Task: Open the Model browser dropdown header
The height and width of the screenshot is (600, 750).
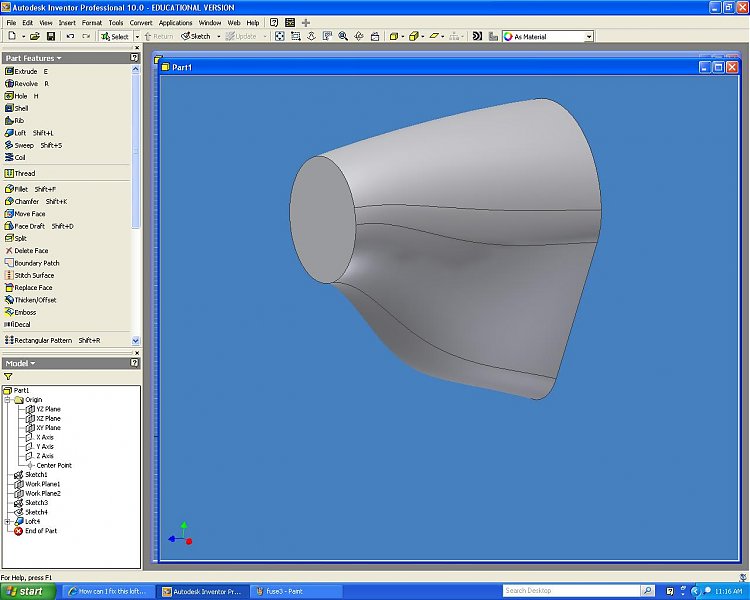Action: (x=20, y=363)
